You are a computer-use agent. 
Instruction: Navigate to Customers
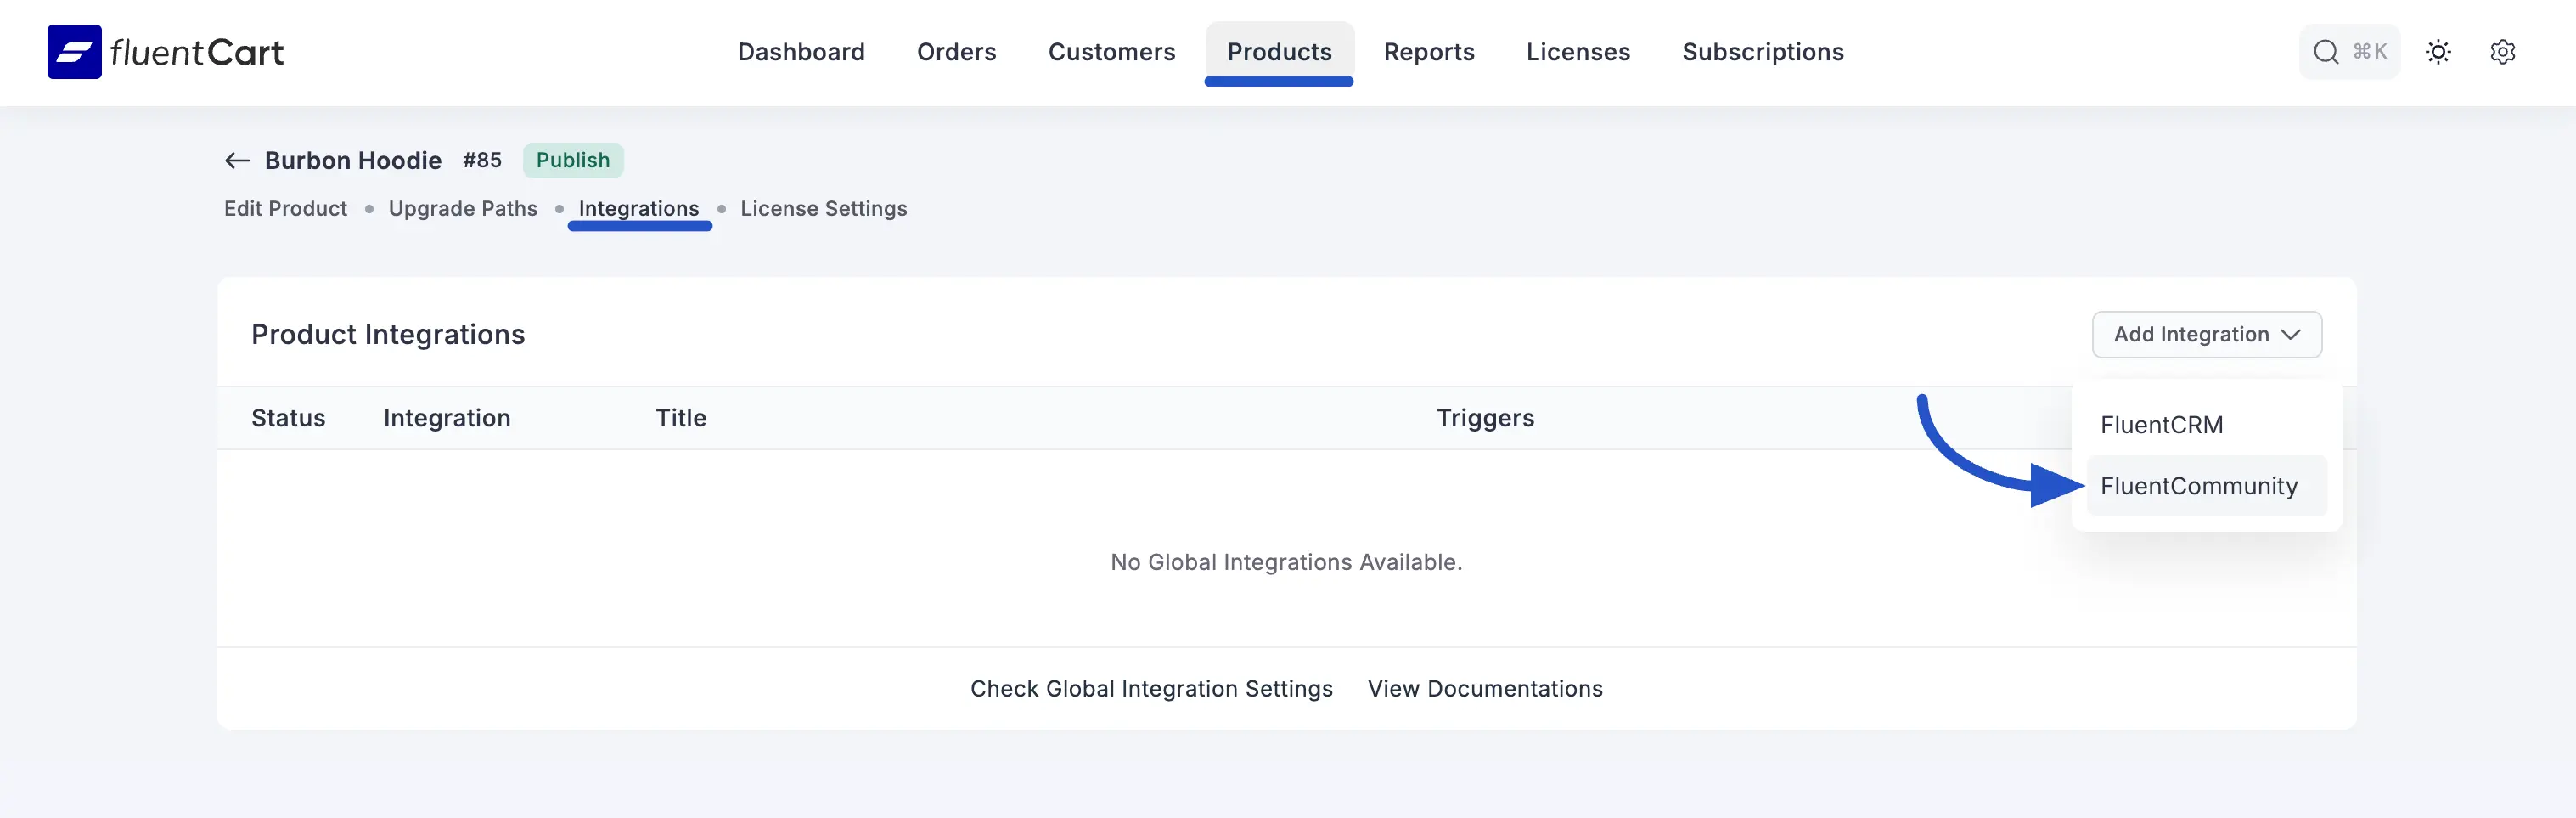click(1111, 52)
